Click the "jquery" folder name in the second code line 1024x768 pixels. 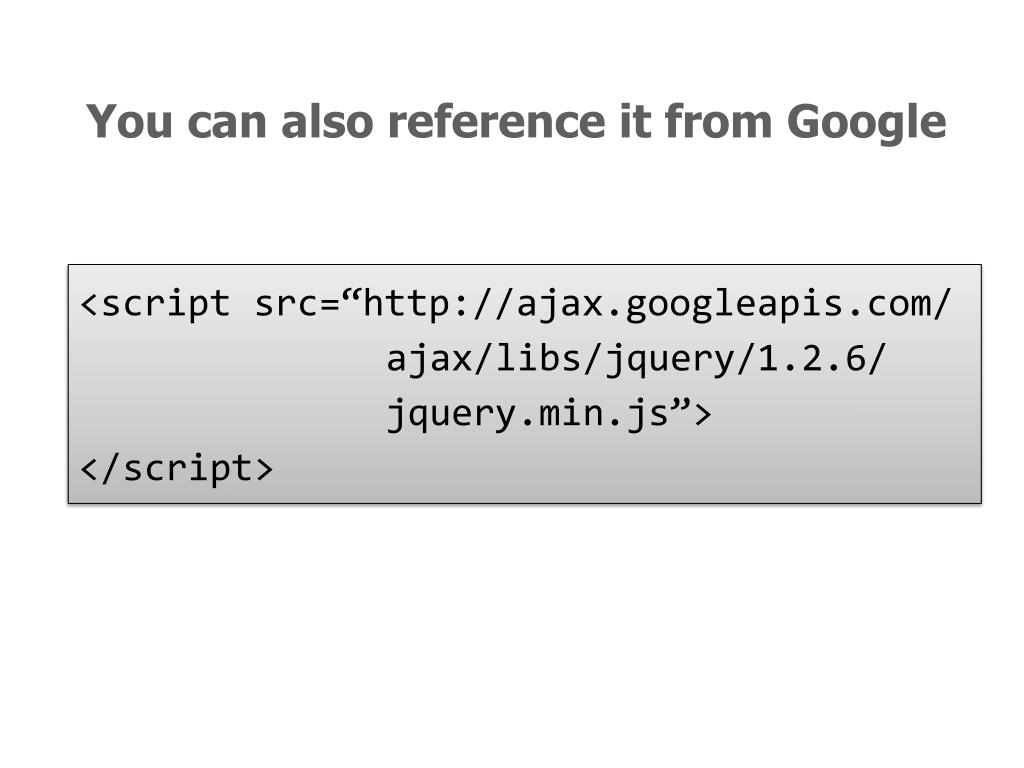[669, 360]
